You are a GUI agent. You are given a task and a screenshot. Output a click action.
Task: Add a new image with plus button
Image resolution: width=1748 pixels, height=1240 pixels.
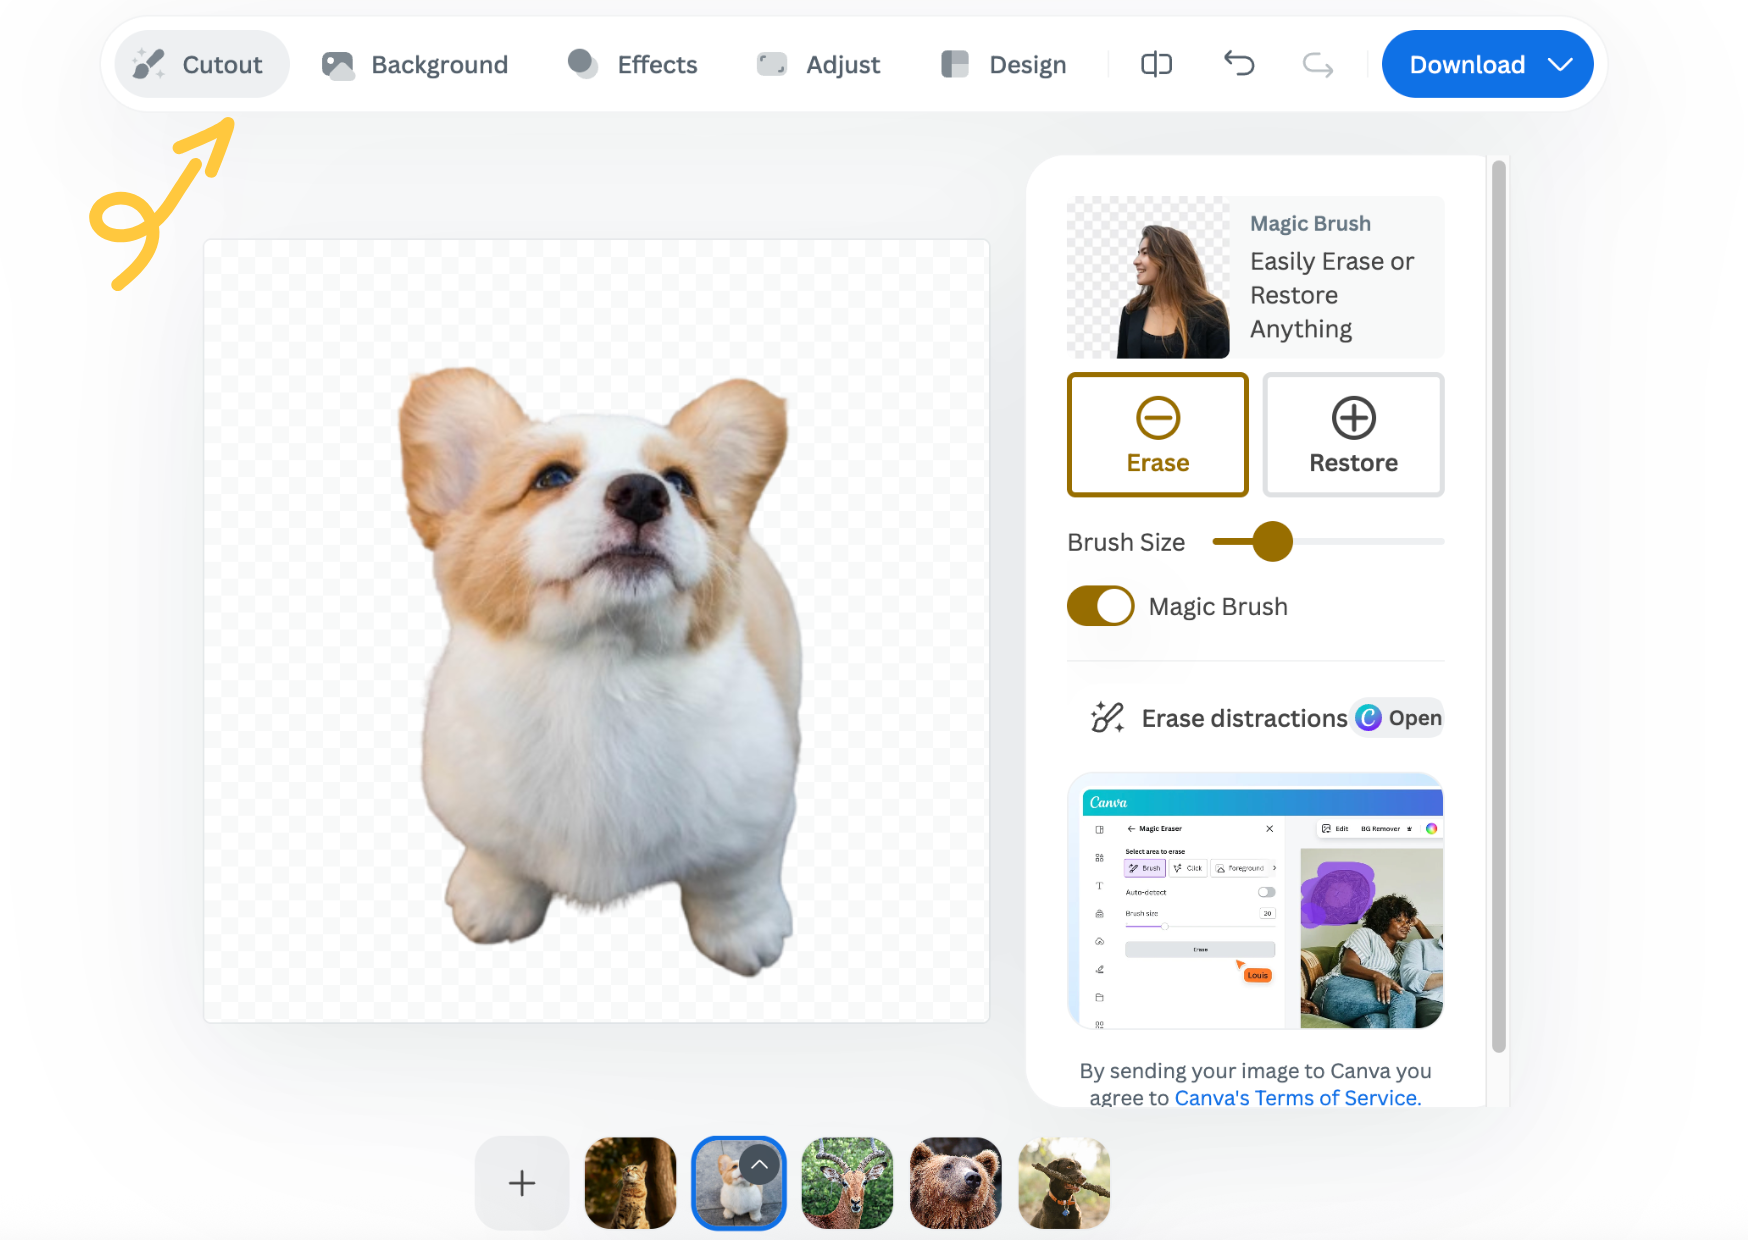522,1184
